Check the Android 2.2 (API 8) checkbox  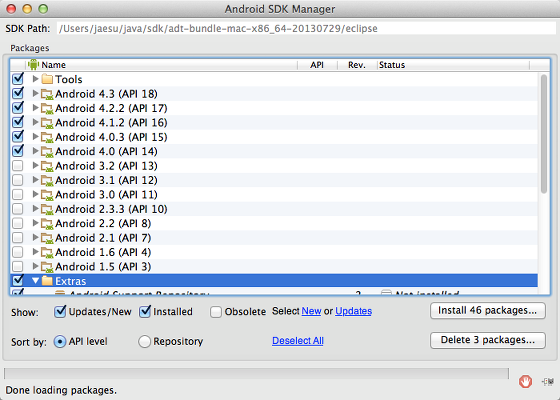18,224
